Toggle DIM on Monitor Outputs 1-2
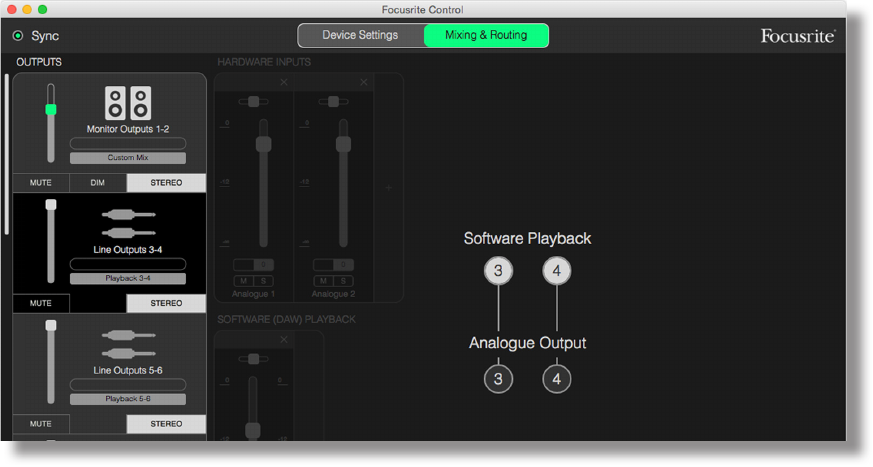The image size is (873, 467). click(x=97, y=183)
